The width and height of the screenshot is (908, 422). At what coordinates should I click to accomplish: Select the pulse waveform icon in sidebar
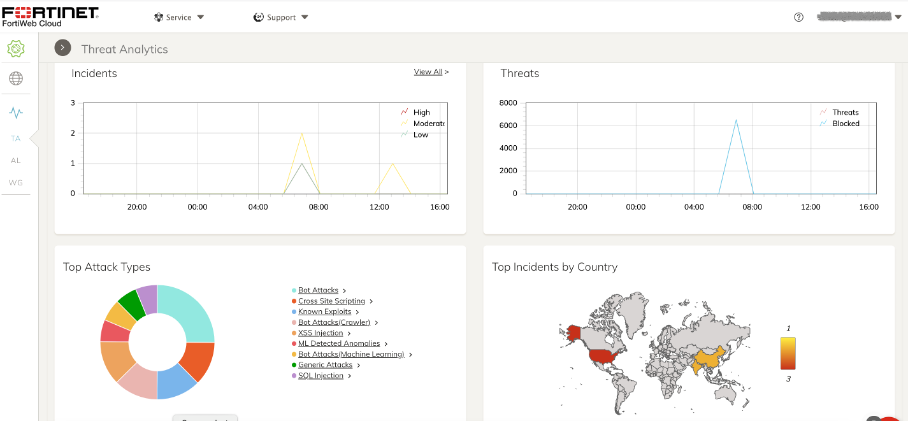point(16,113)
